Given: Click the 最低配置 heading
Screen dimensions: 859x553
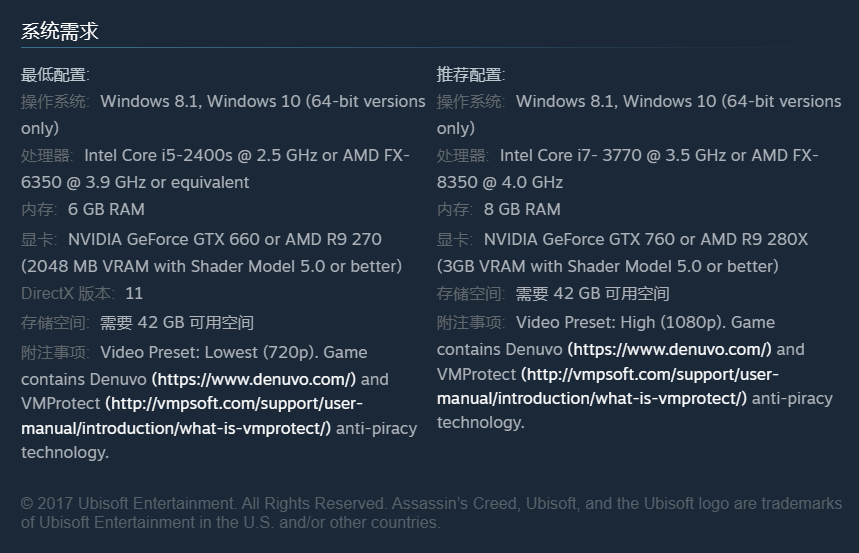Looking at the screenshot, I should tap(55, 75).
